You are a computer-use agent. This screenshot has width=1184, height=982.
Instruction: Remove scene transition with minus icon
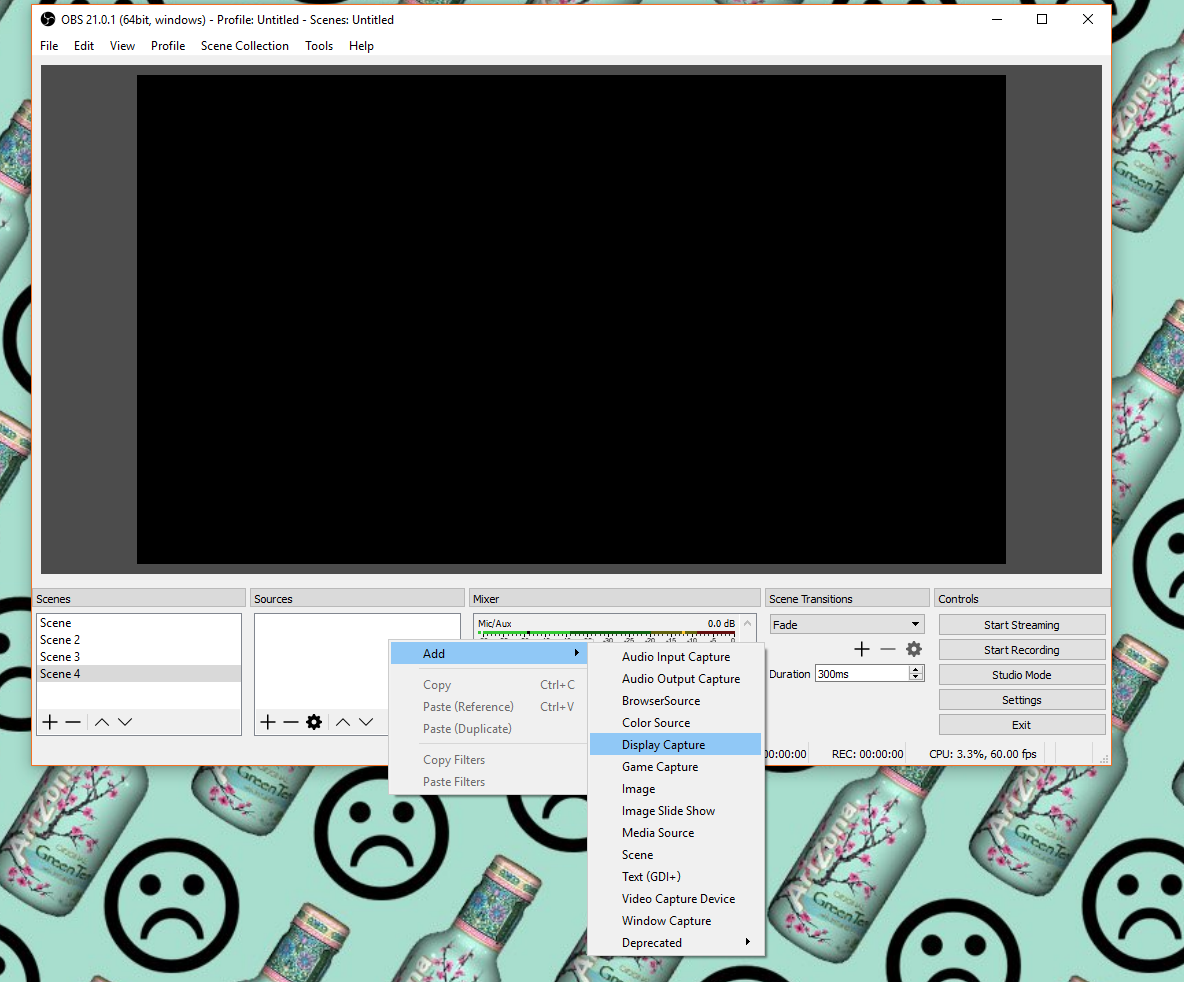888,649
